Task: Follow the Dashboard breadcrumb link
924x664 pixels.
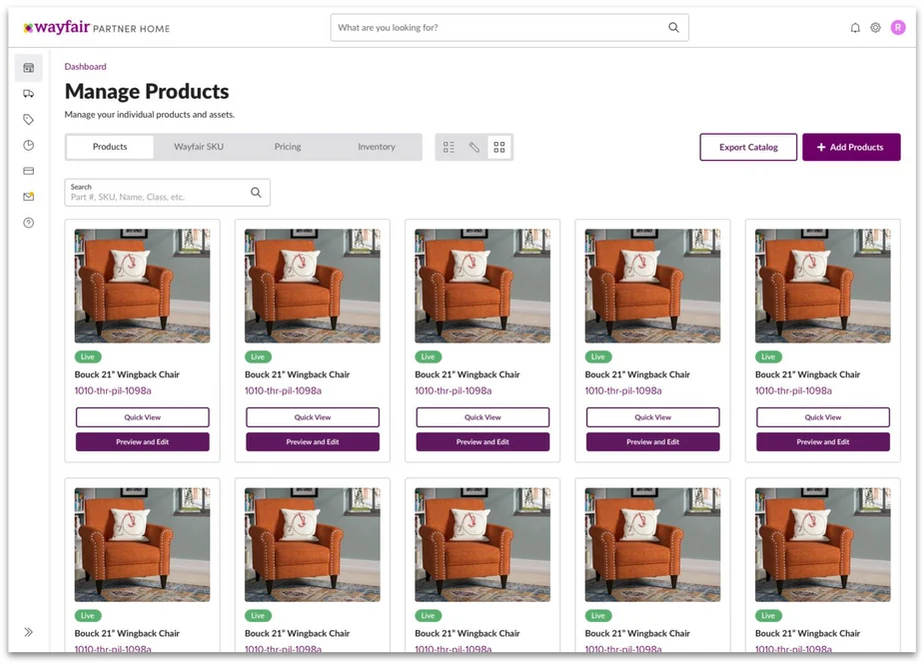Action: [85, 67]
